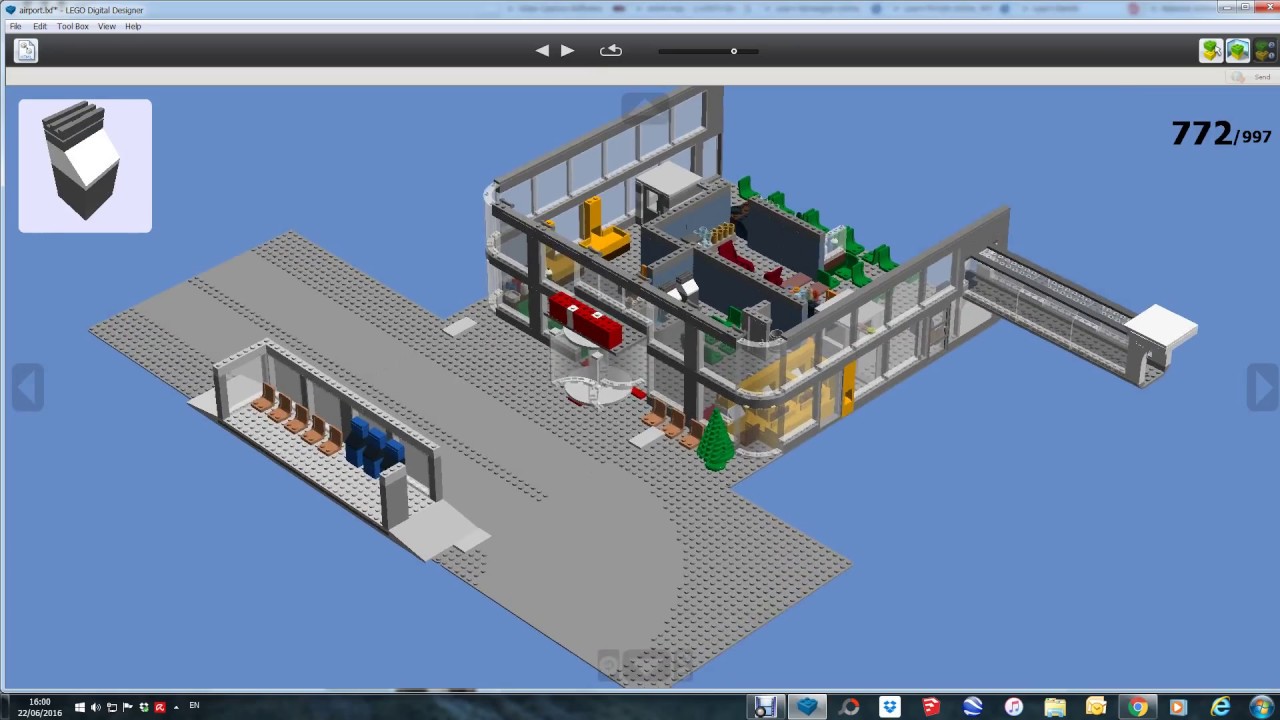Open Internet Explorer from the taskbar
The image size is (1280, 720).
coord(1220,707)
